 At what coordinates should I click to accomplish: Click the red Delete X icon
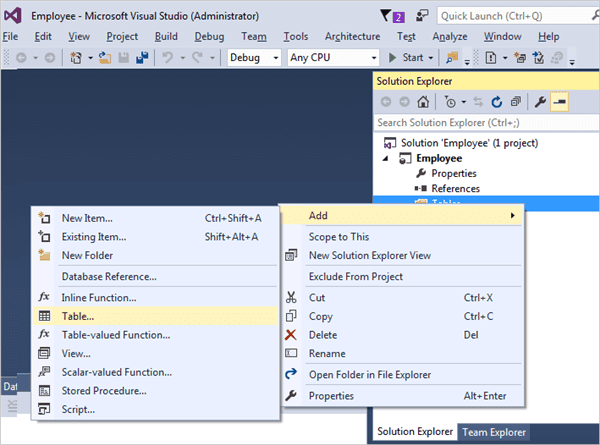[x=291, y=335]
